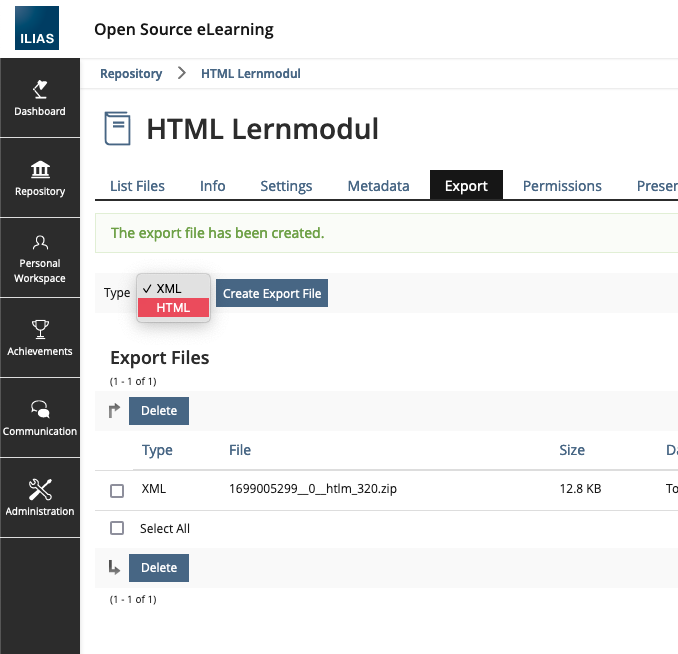
Task: Select HTML in the Type dropdown
Action: [173, 308]
